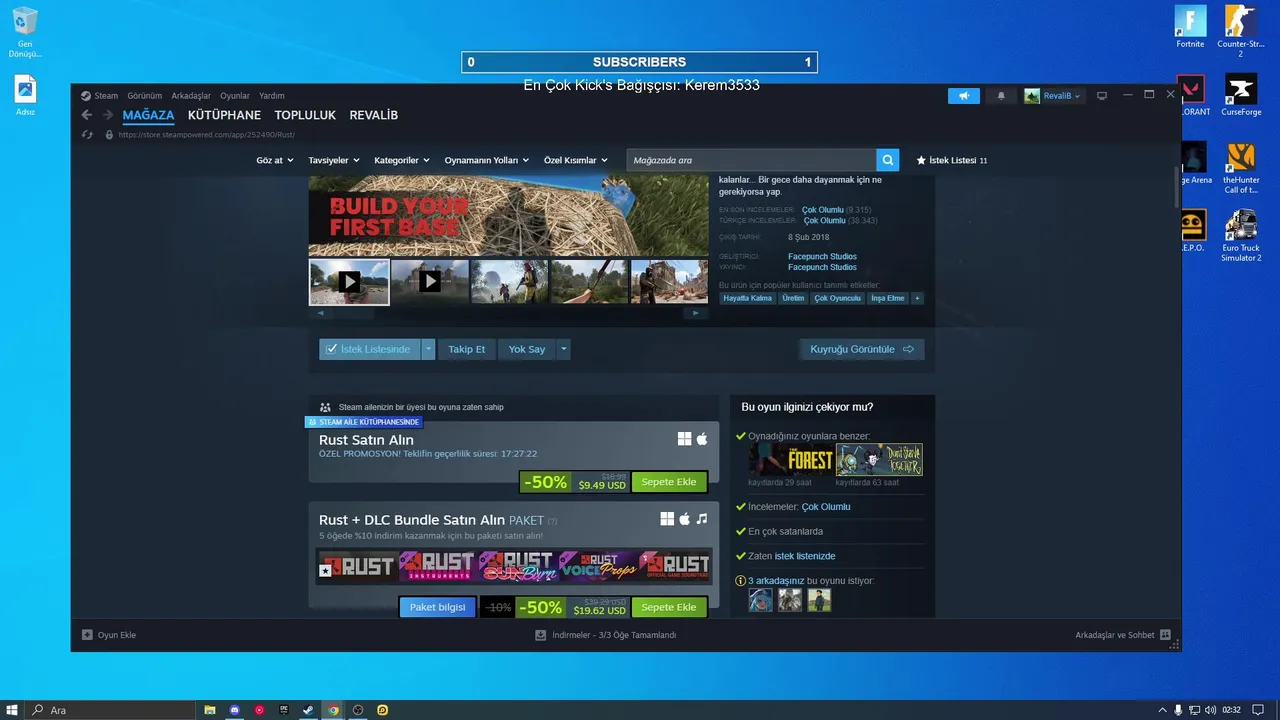Open the Oynamanın Yolları dropdown
The width and height of the screenshot is (1280, 720).
pos(486,160)
